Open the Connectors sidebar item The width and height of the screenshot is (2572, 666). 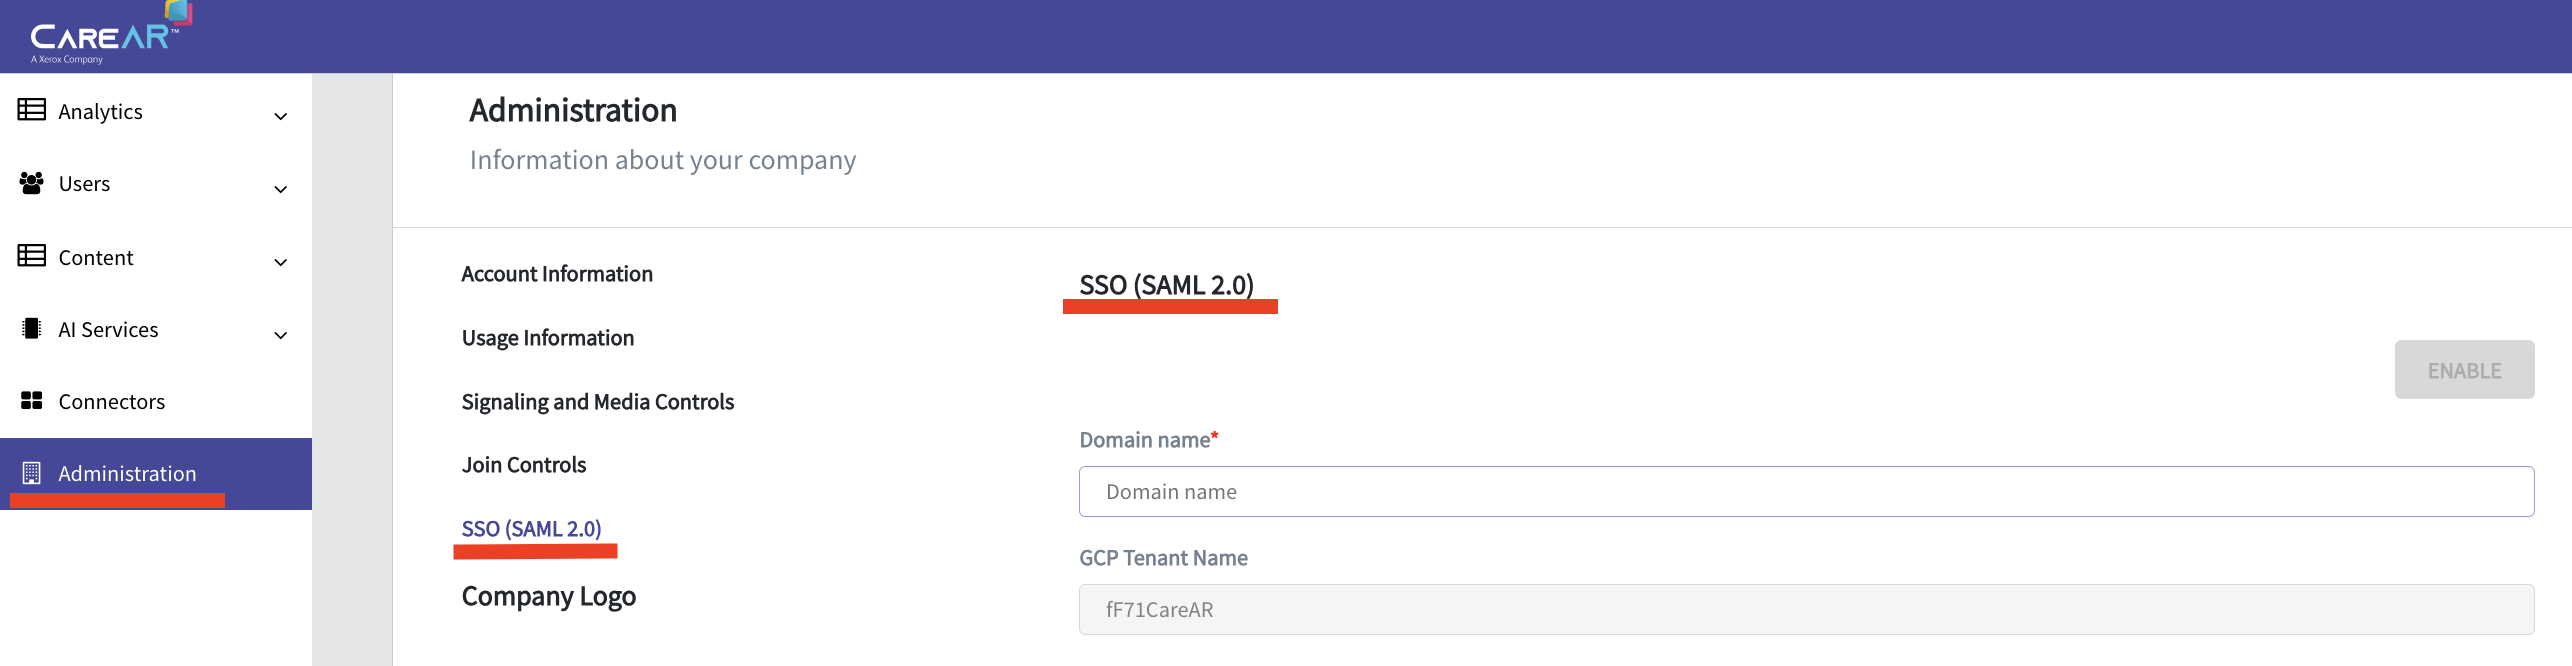tap(112, 402)
